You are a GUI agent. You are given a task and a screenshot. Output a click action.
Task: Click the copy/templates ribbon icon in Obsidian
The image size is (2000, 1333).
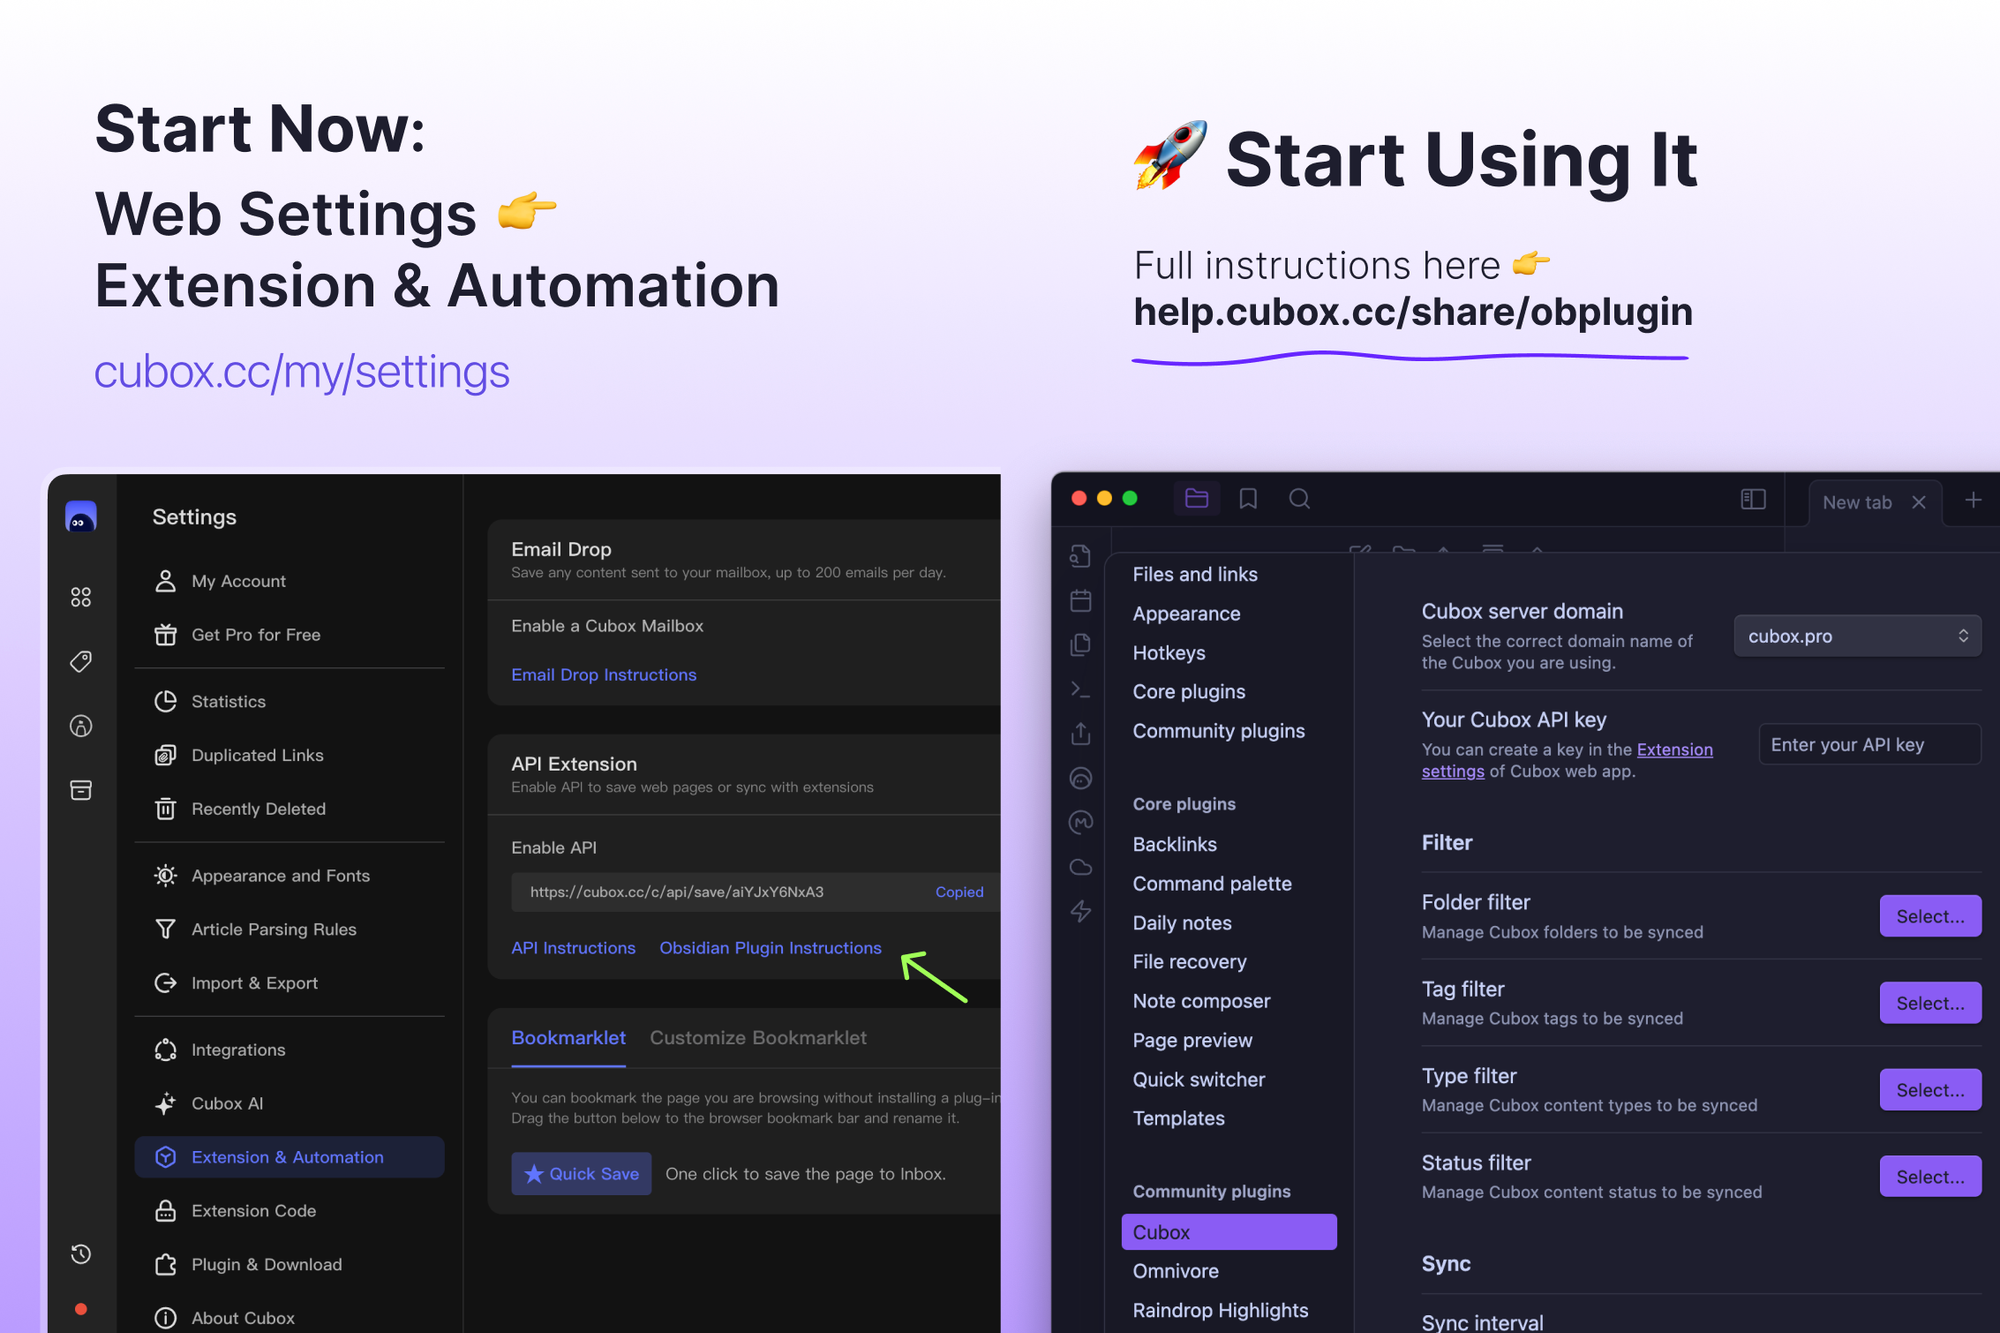coord(1081,644)
